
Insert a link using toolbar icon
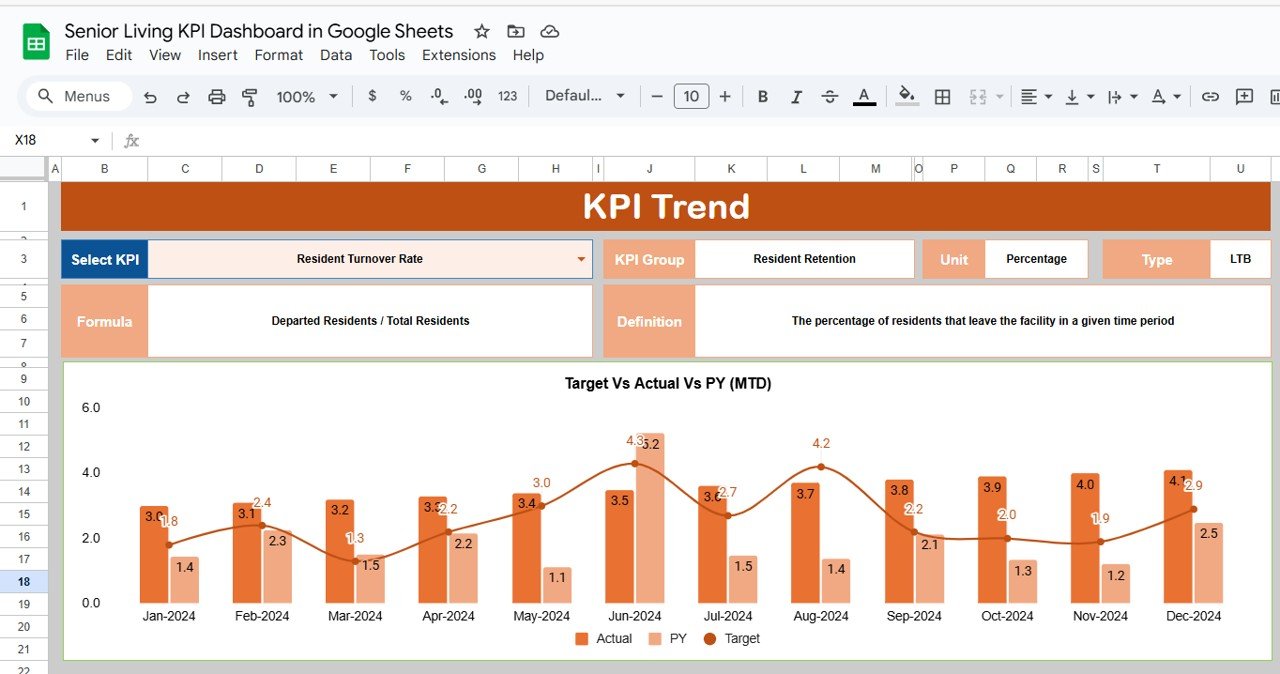[x=1210, y=97]
